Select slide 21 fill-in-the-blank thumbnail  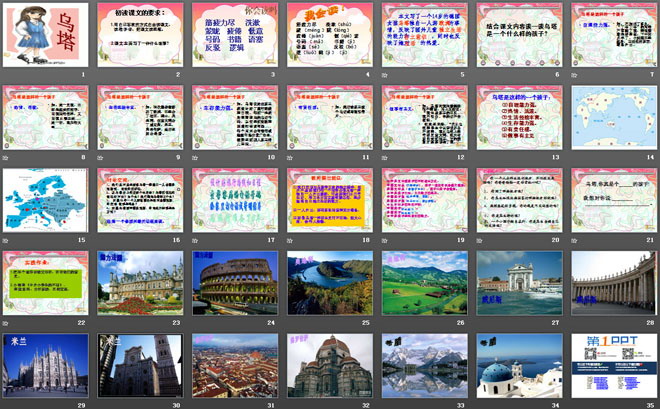click(615, 200)
